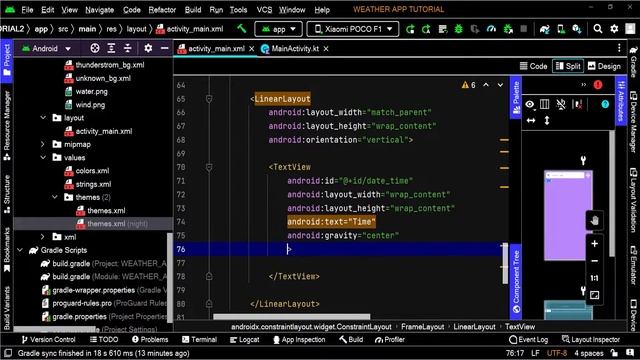Open the Logcat tool window

pyautogui.click(x=244, y=340)
